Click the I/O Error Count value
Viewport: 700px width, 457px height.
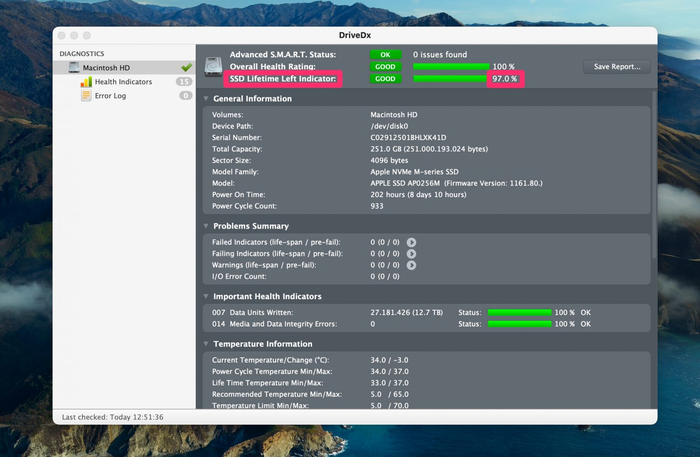click(385, 276)
